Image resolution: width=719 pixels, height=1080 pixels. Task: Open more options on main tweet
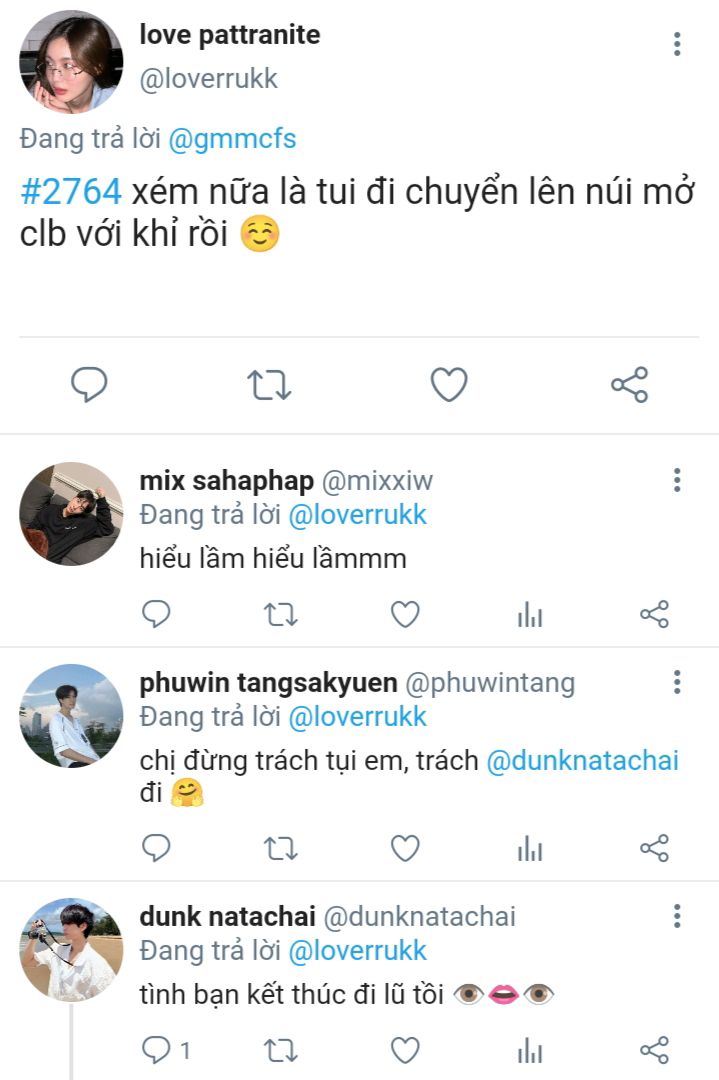[x=677, y=44]
